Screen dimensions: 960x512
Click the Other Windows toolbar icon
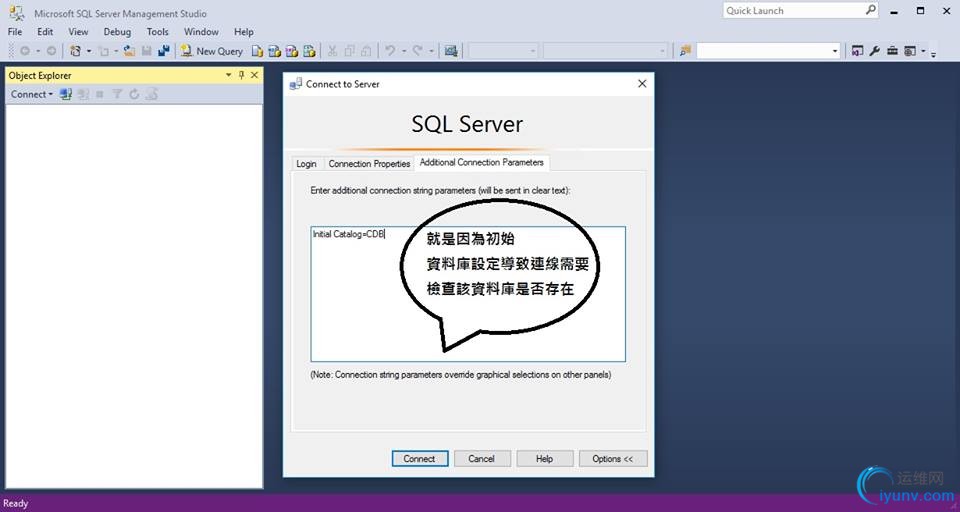click(910, 51)
